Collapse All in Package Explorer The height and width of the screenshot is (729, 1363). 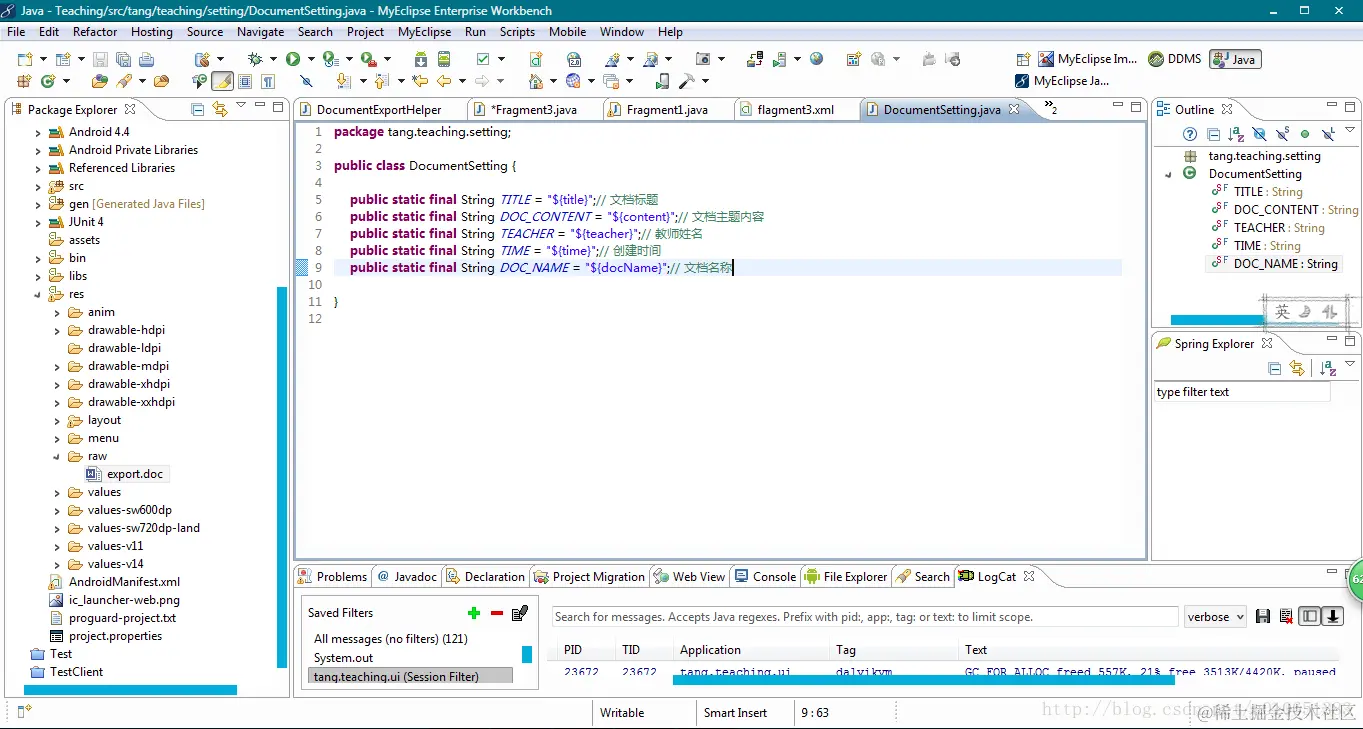(198, 109)
